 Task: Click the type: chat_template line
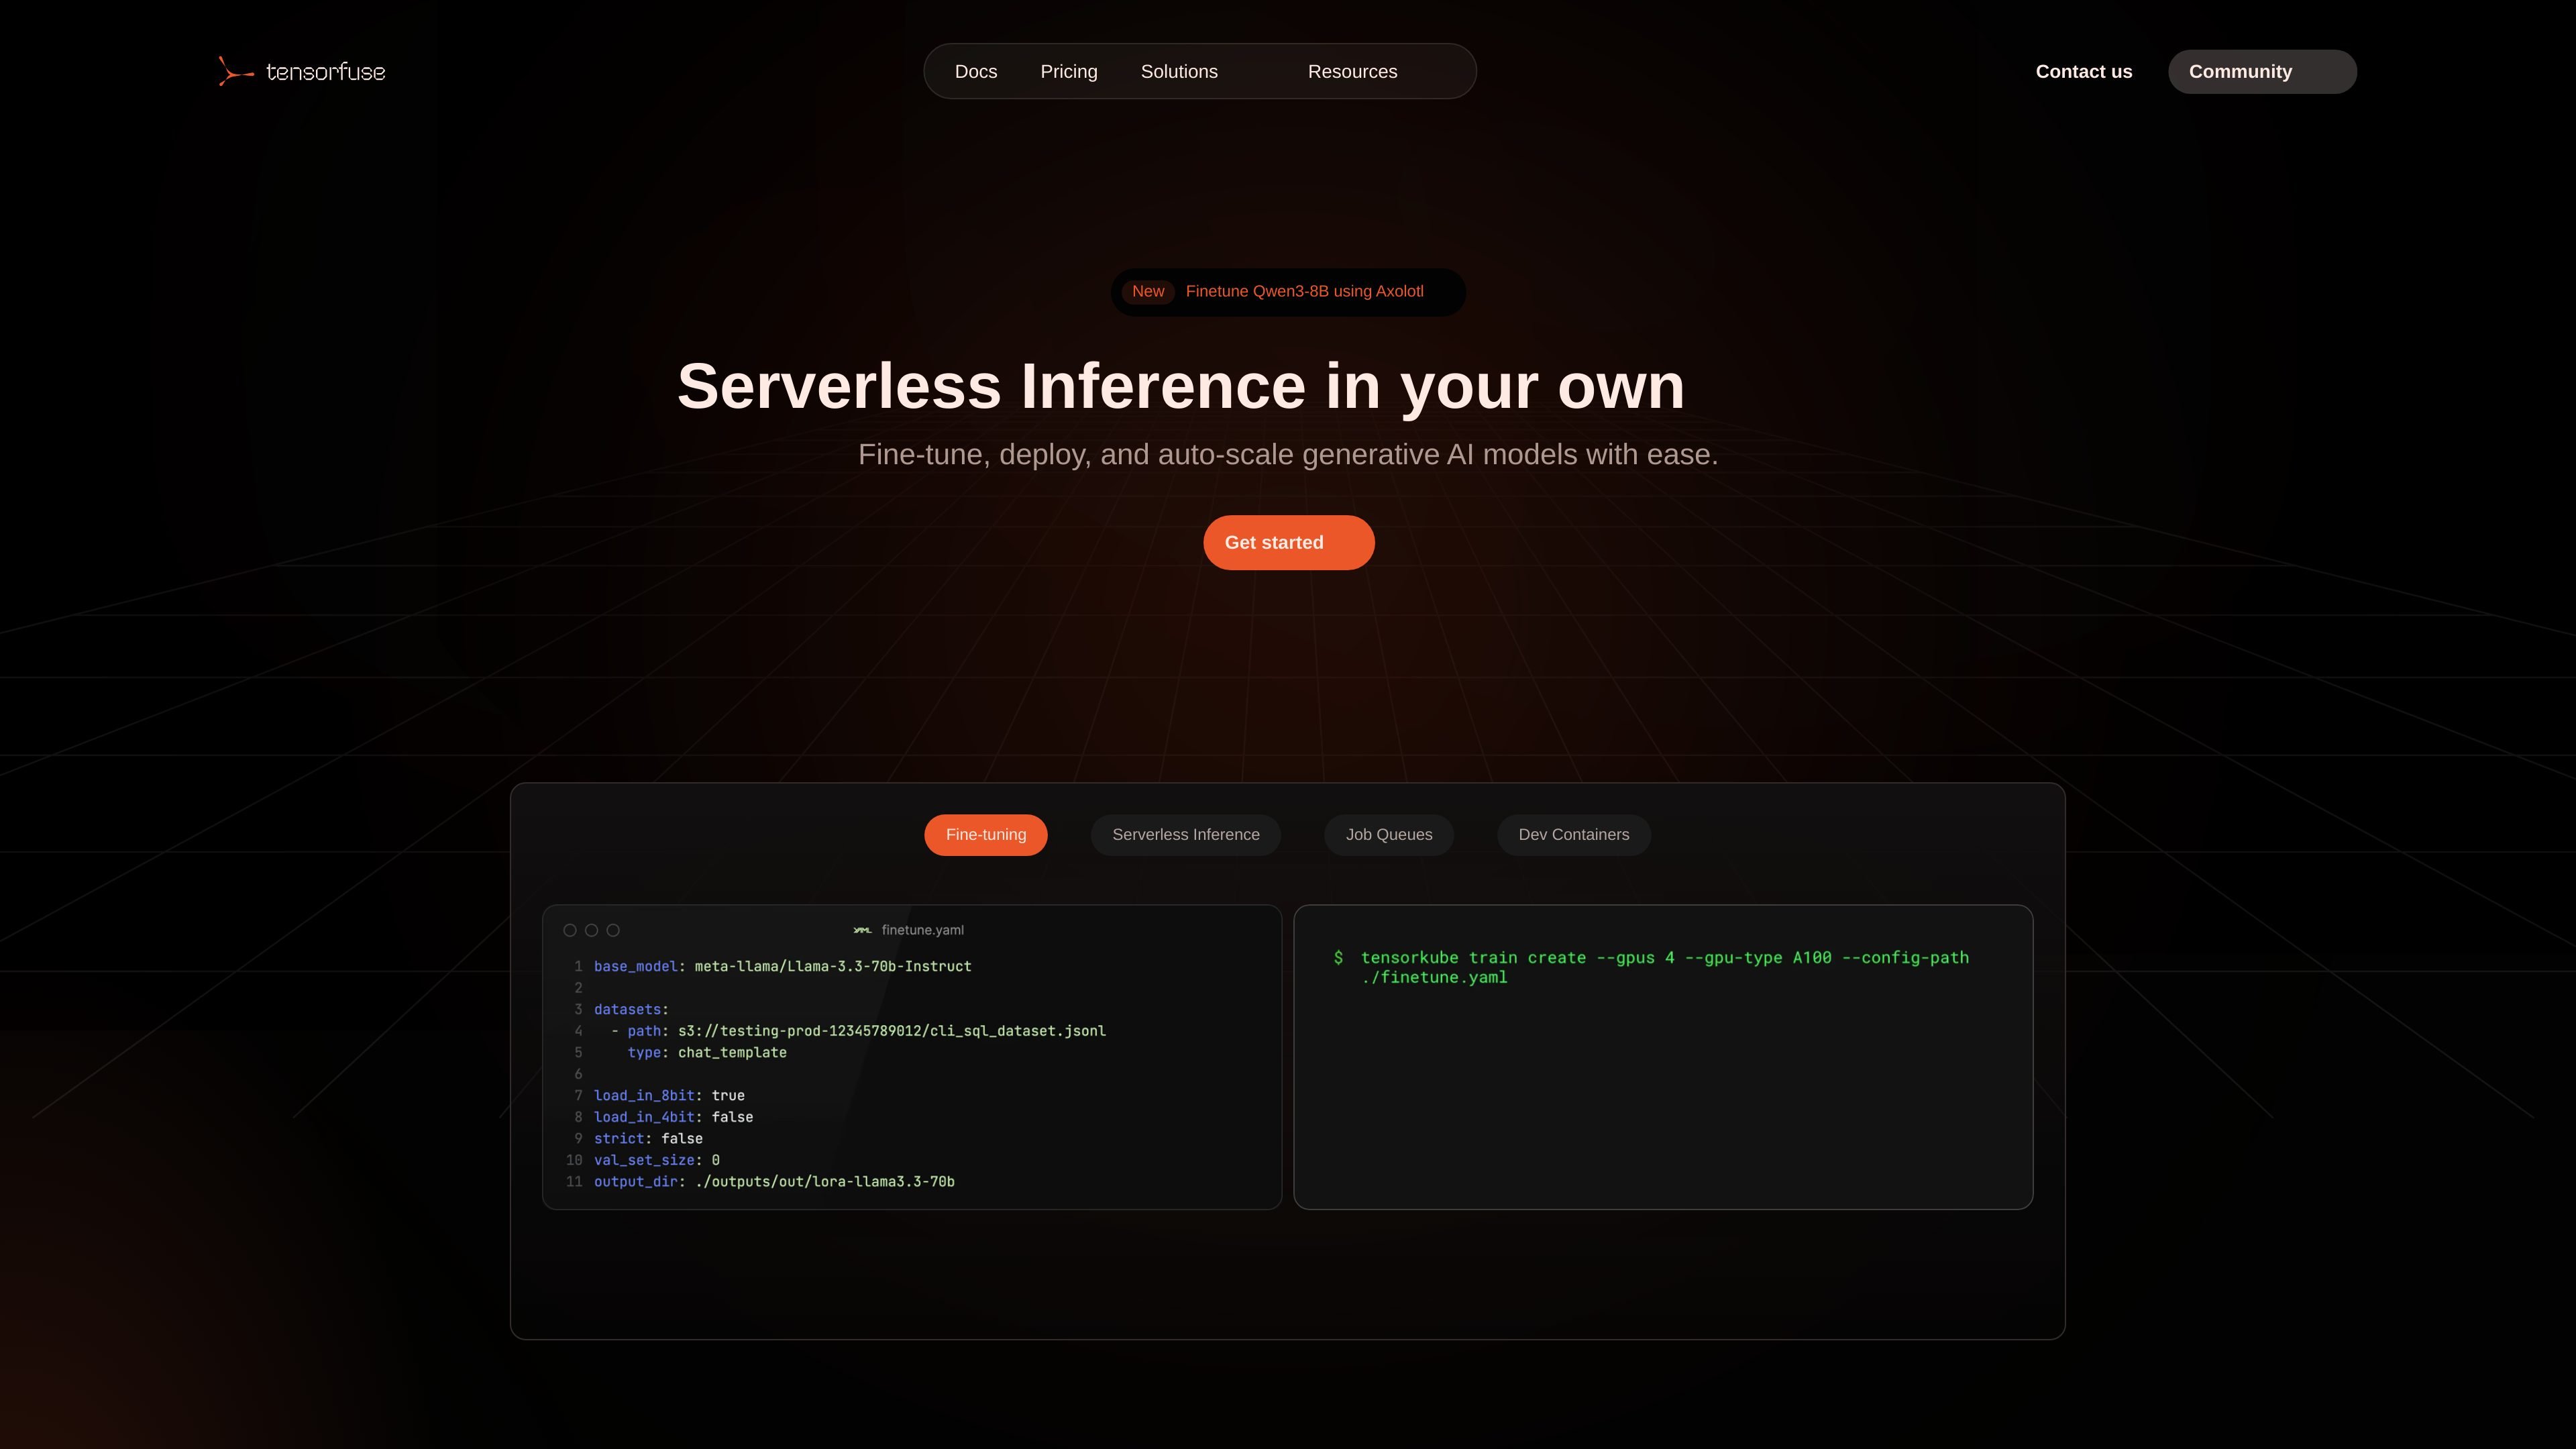pyautogui.click(x=707, y=1053)
